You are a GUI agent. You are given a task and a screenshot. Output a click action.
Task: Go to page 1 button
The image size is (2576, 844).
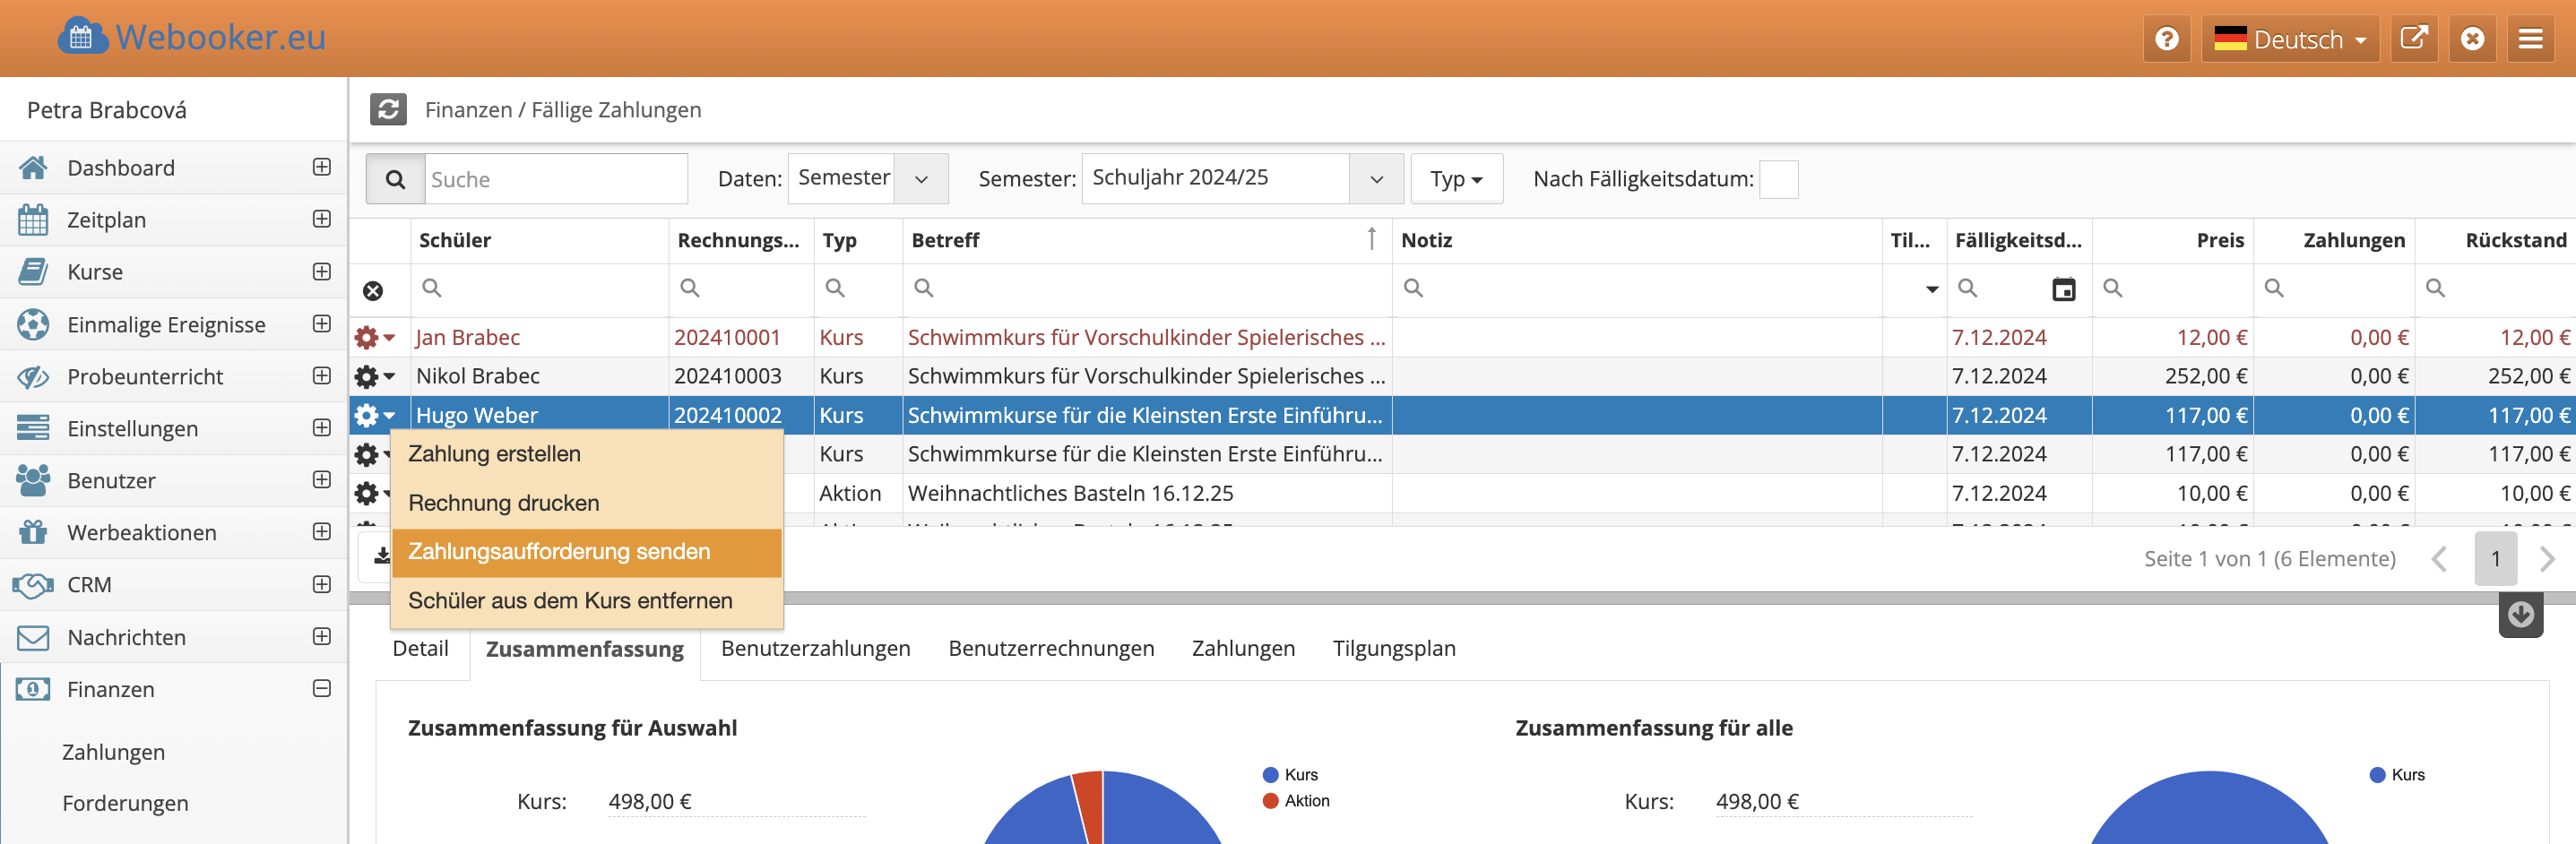[x=2495, y=559]
